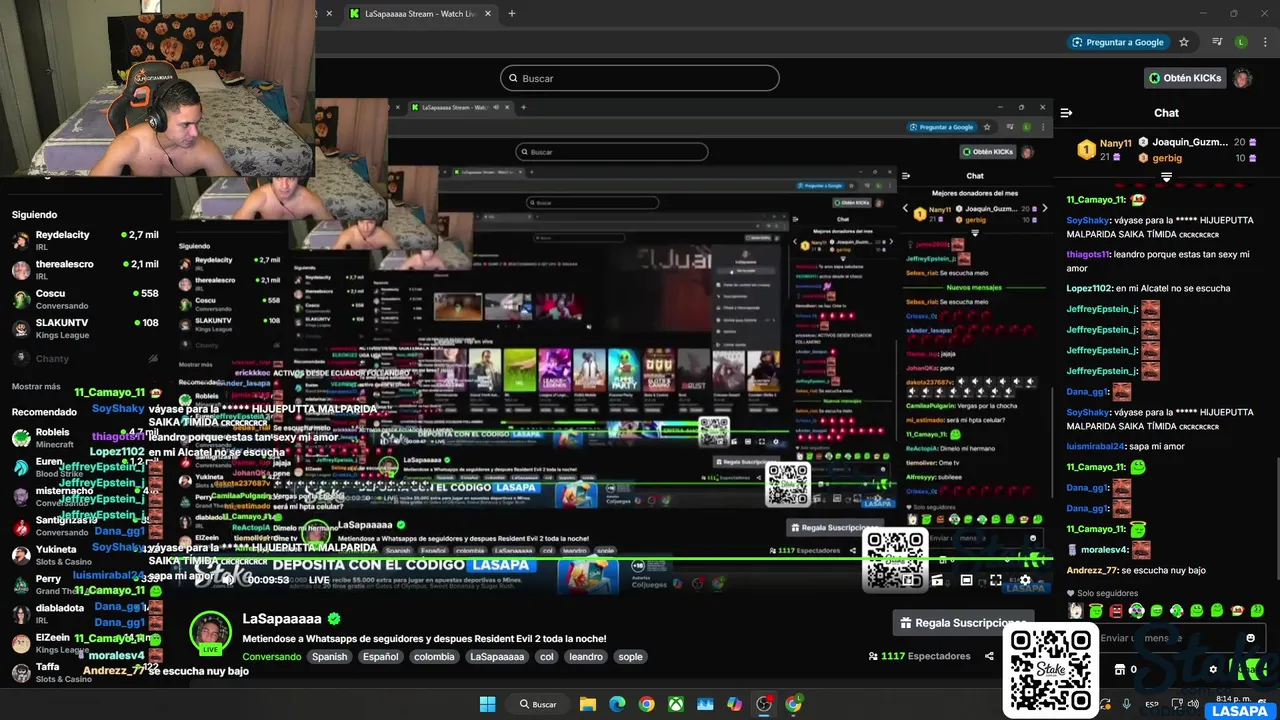Open the emoji picker in chat input
The width and height of the screenshot is (1280, 720).
tap(1250, 638)
